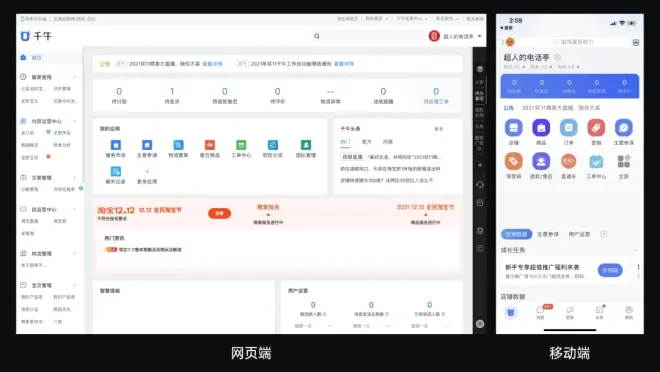
Task: Select the 用户运营 tab on mobile
Action: click(579, 234)
